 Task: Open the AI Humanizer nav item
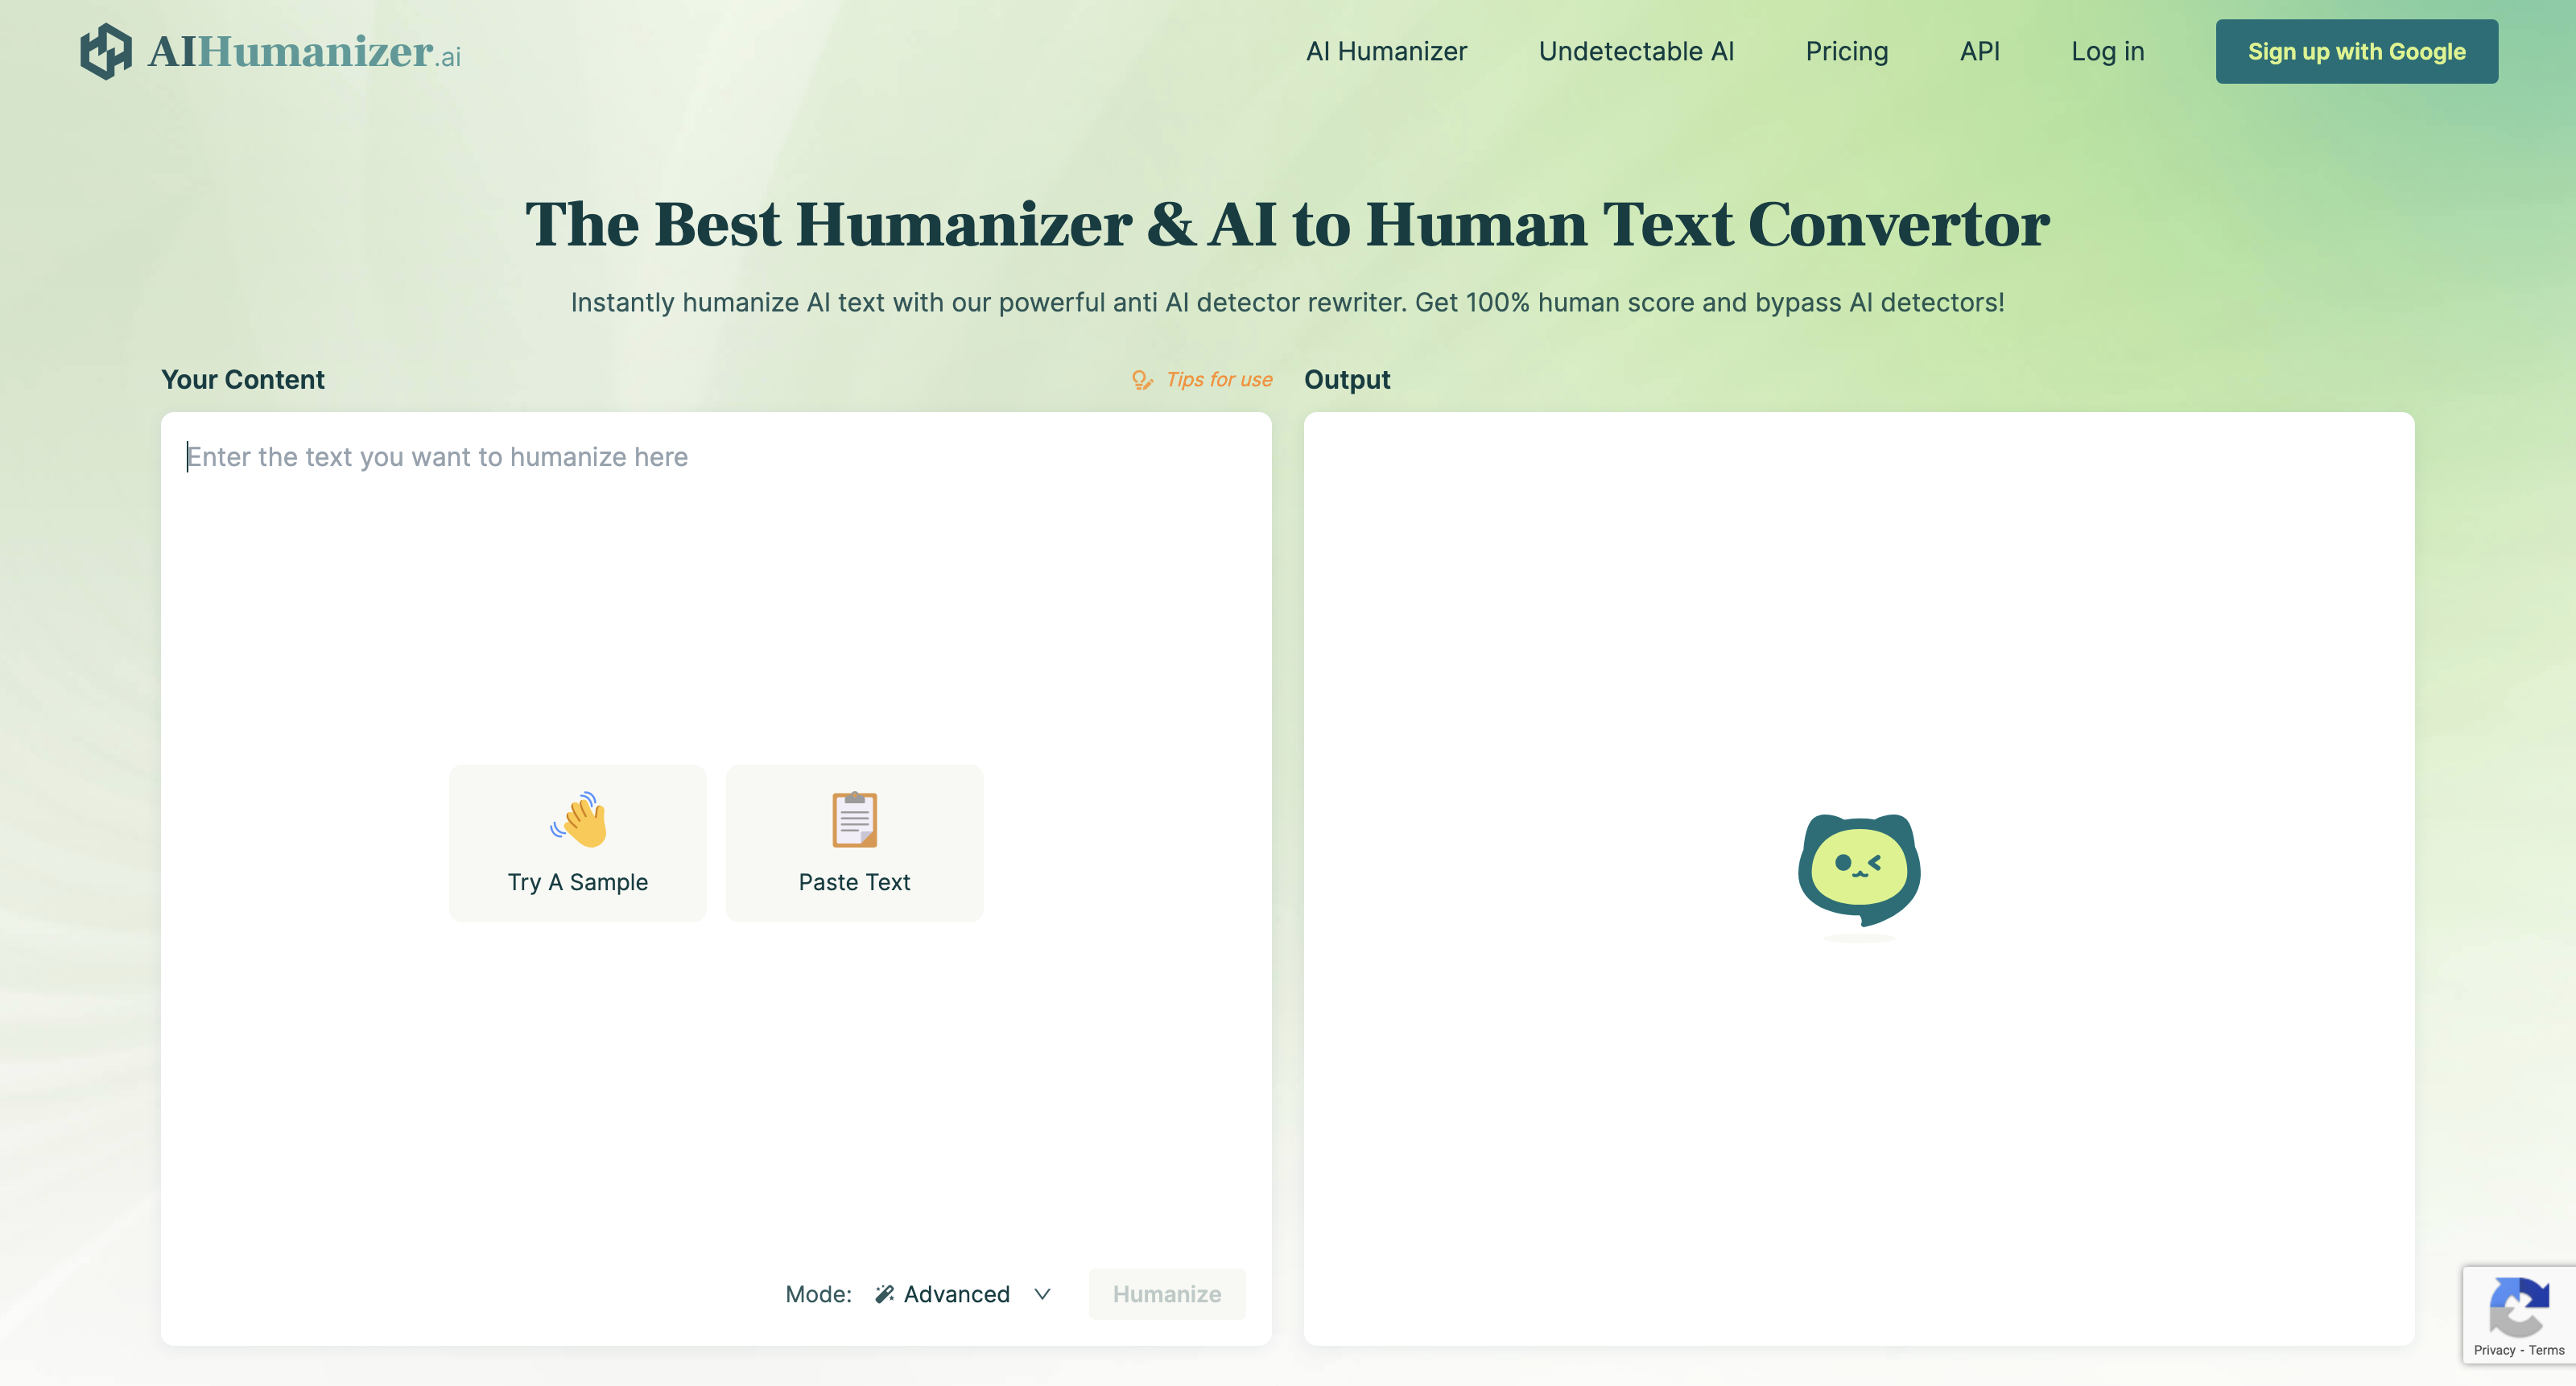1386,51
